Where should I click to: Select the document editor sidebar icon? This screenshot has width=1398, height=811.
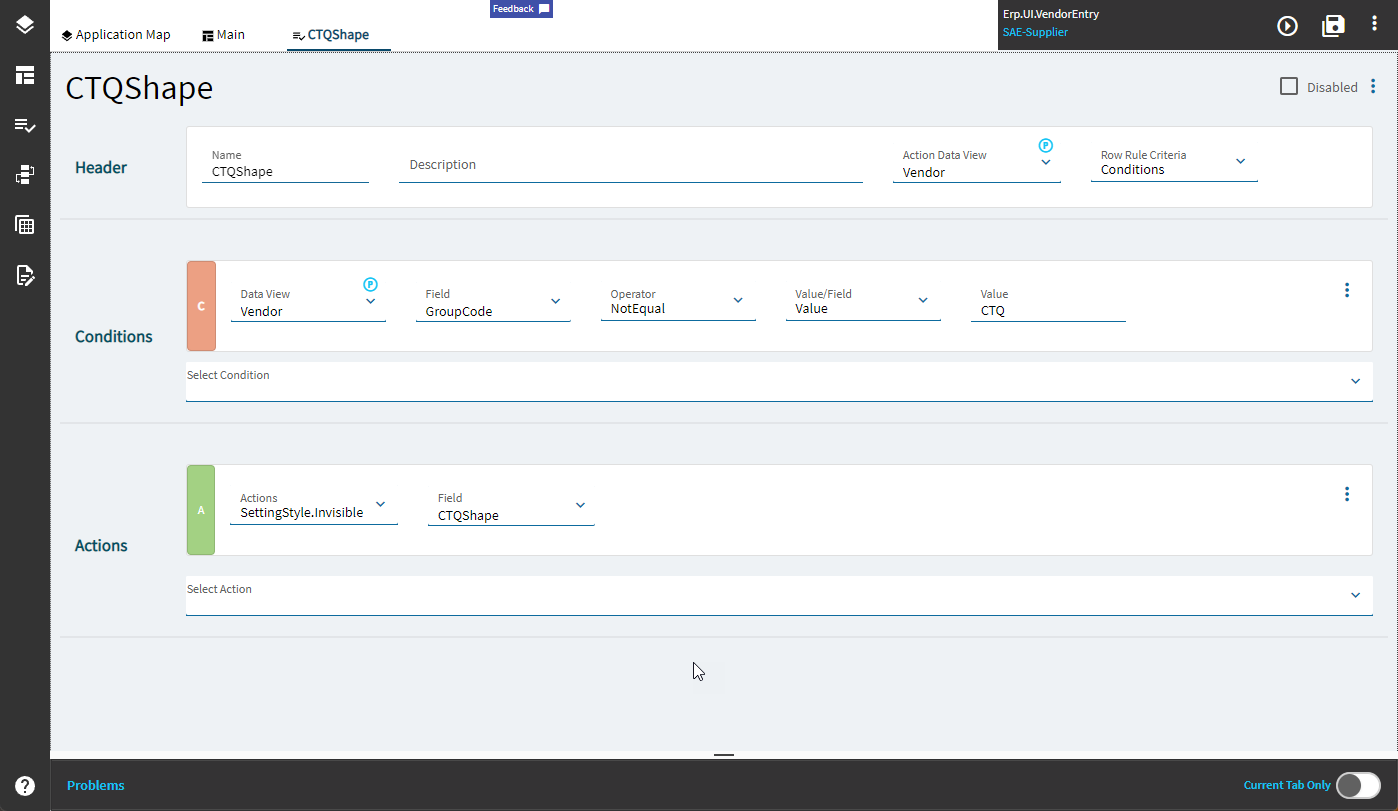pyautogui.click(x=24, y=276)
